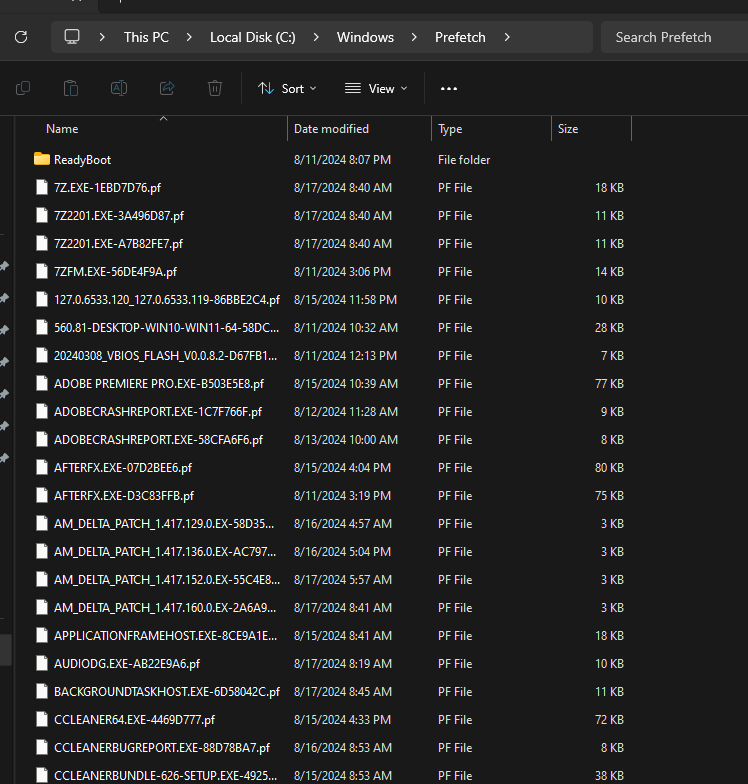Image resolution: width=748 pixels, height=784 pixels.
Task: Select AM_DELTA_PATCH_1.417.152.0.EX-55C4E8... file
Action: (x=167, y=580)
